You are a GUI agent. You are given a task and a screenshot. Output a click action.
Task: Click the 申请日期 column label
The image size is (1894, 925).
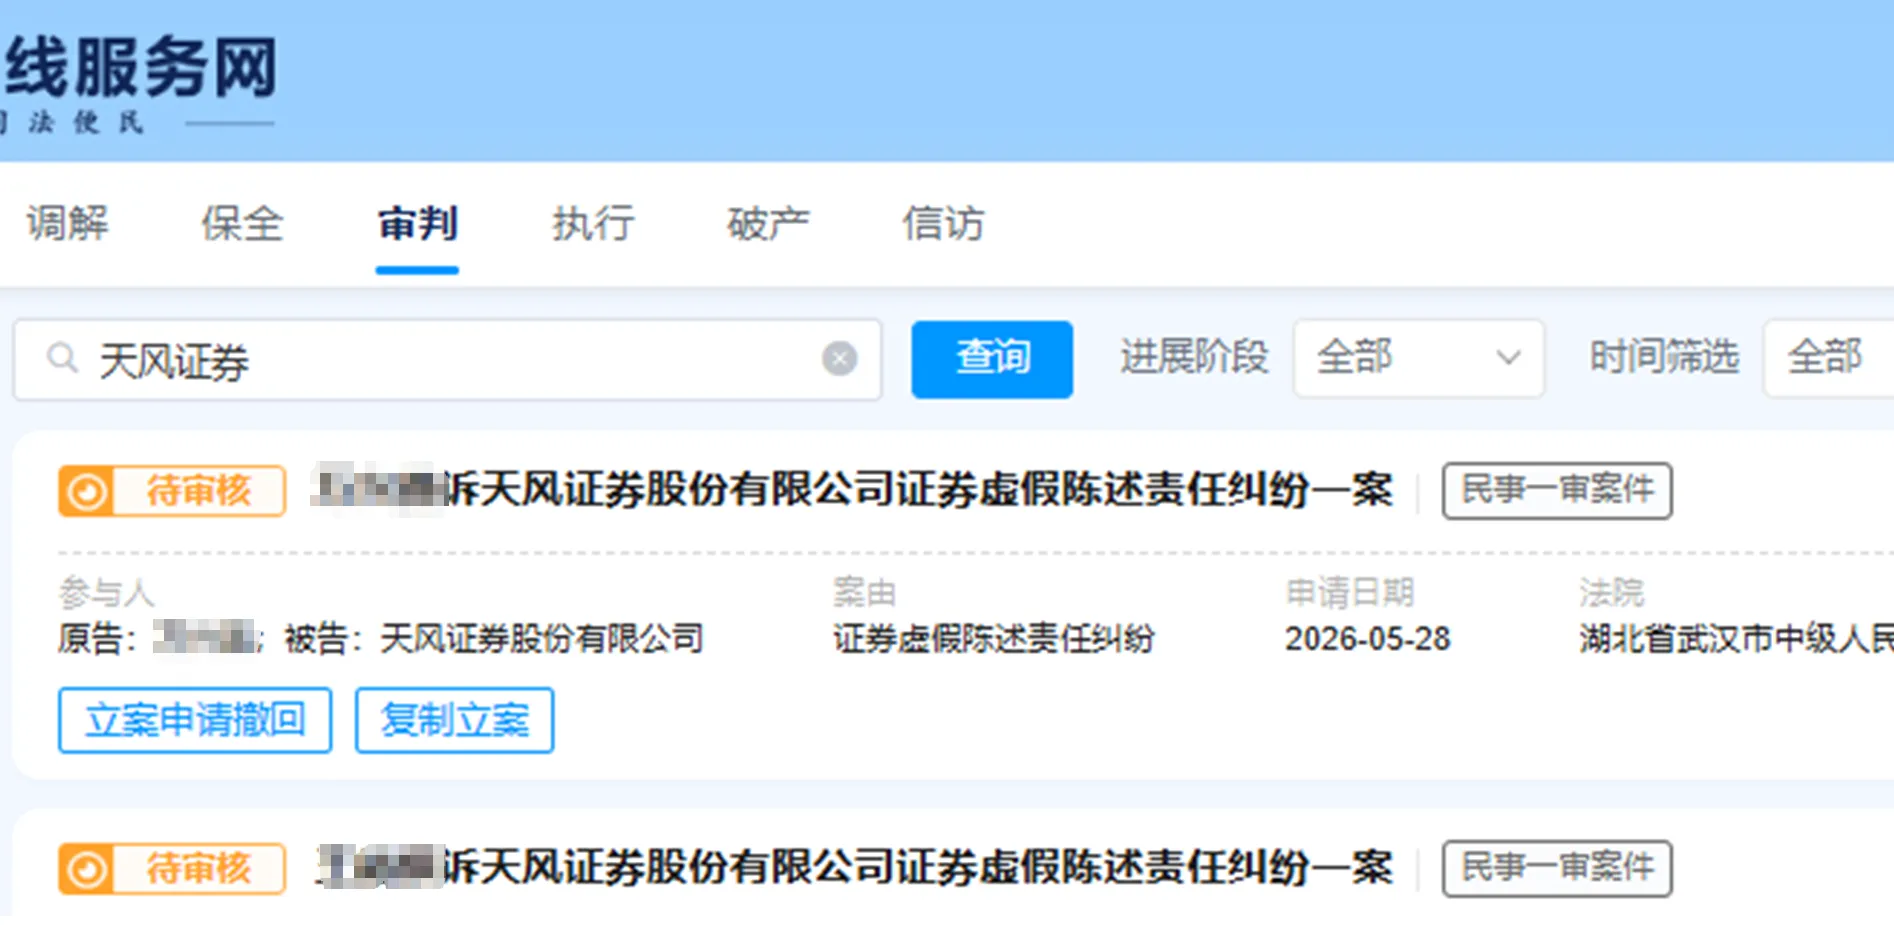click(x=1350, y=593)
